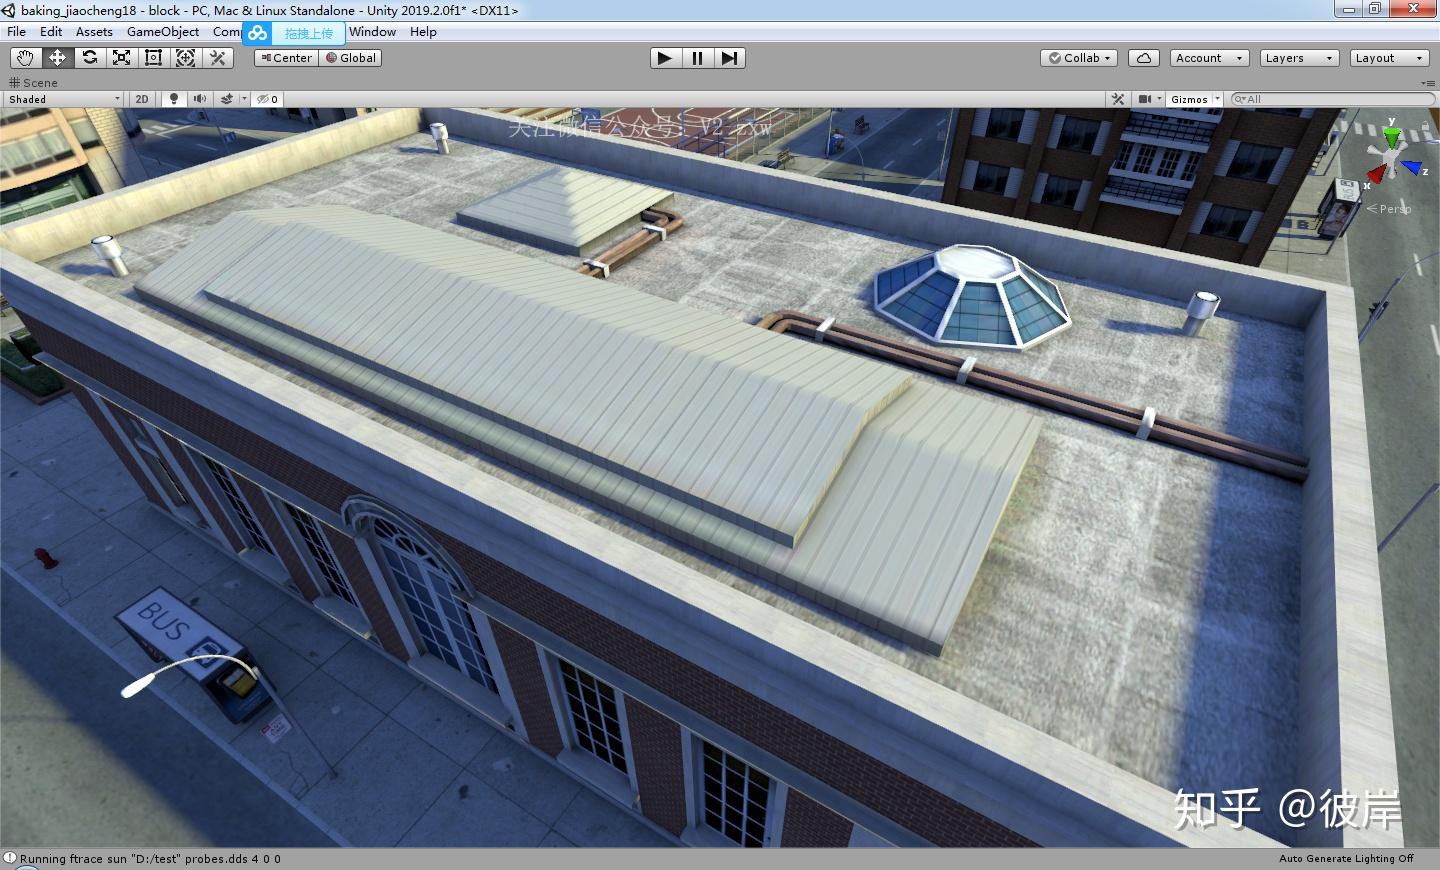
Task: Open the Shaded draw mode dropdown
Action: tap(64, 99)
